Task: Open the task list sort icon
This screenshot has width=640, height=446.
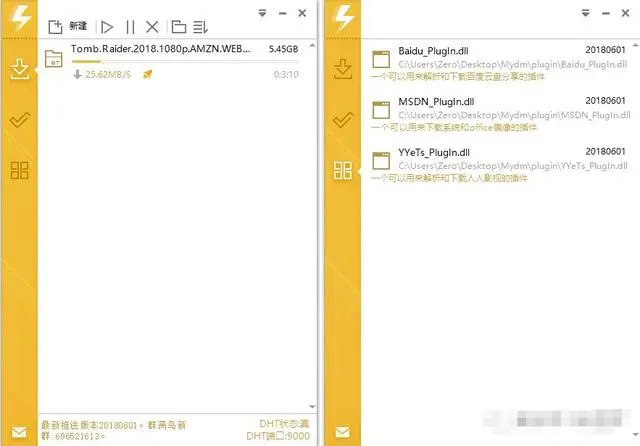Action: (200, 27)
